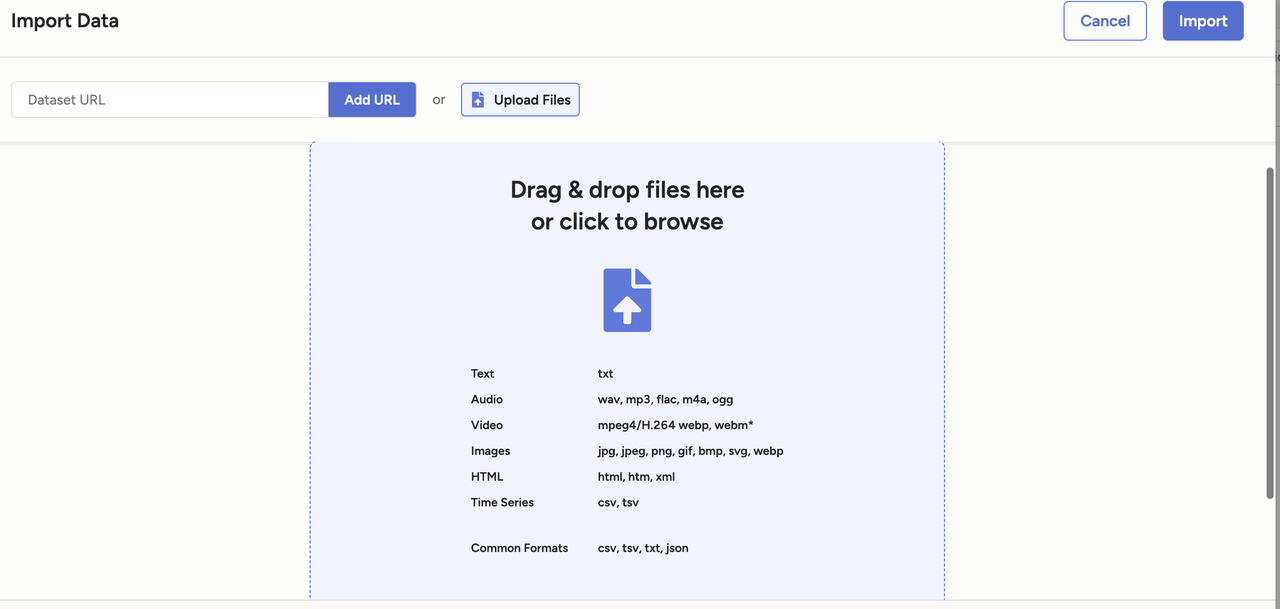Select the 'Audio' format label
Viewport: 1280px width, 609px height.
(x=487, y=400)
